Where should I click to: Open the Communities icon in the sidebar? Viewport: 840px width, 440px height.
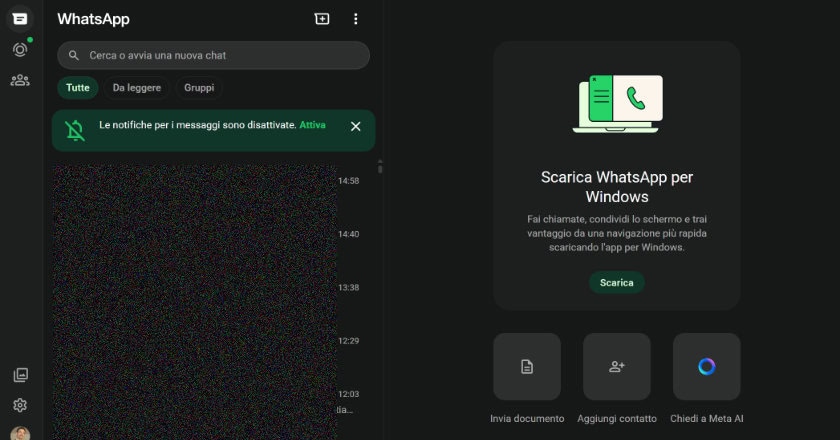point(20,80)
